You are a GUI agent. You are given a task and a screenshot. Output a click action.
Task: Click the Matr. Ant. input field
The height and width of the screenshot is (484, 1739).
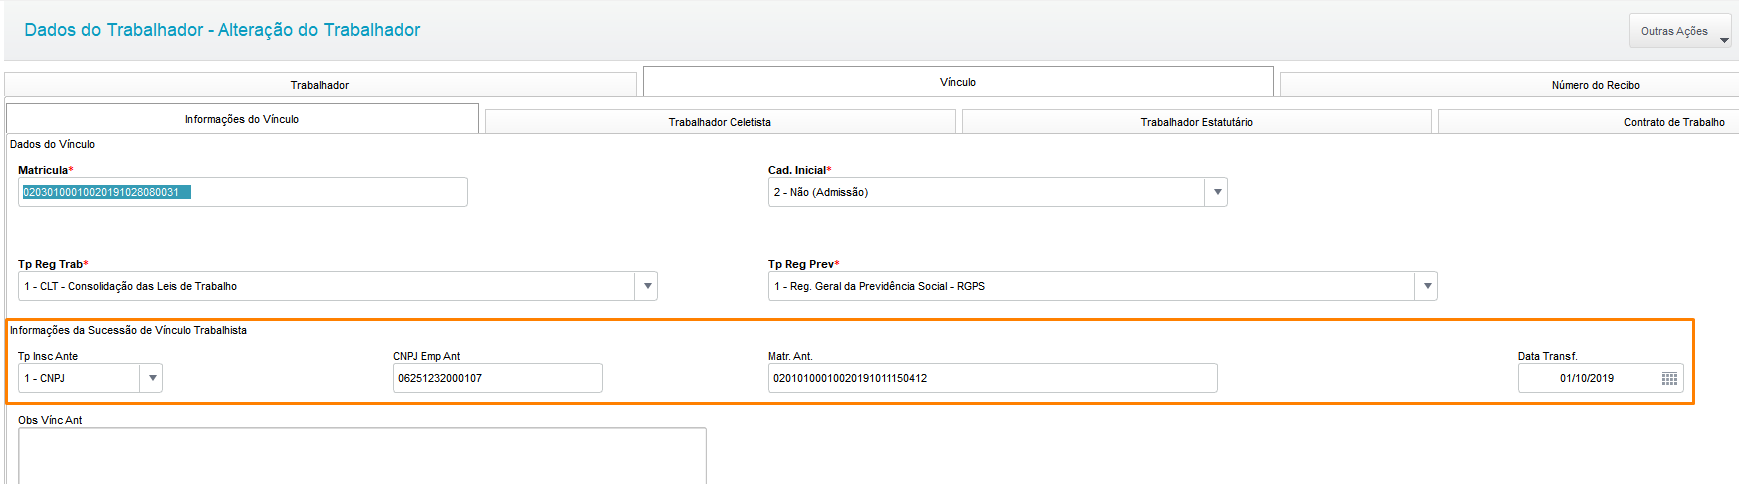click(993, 378)
